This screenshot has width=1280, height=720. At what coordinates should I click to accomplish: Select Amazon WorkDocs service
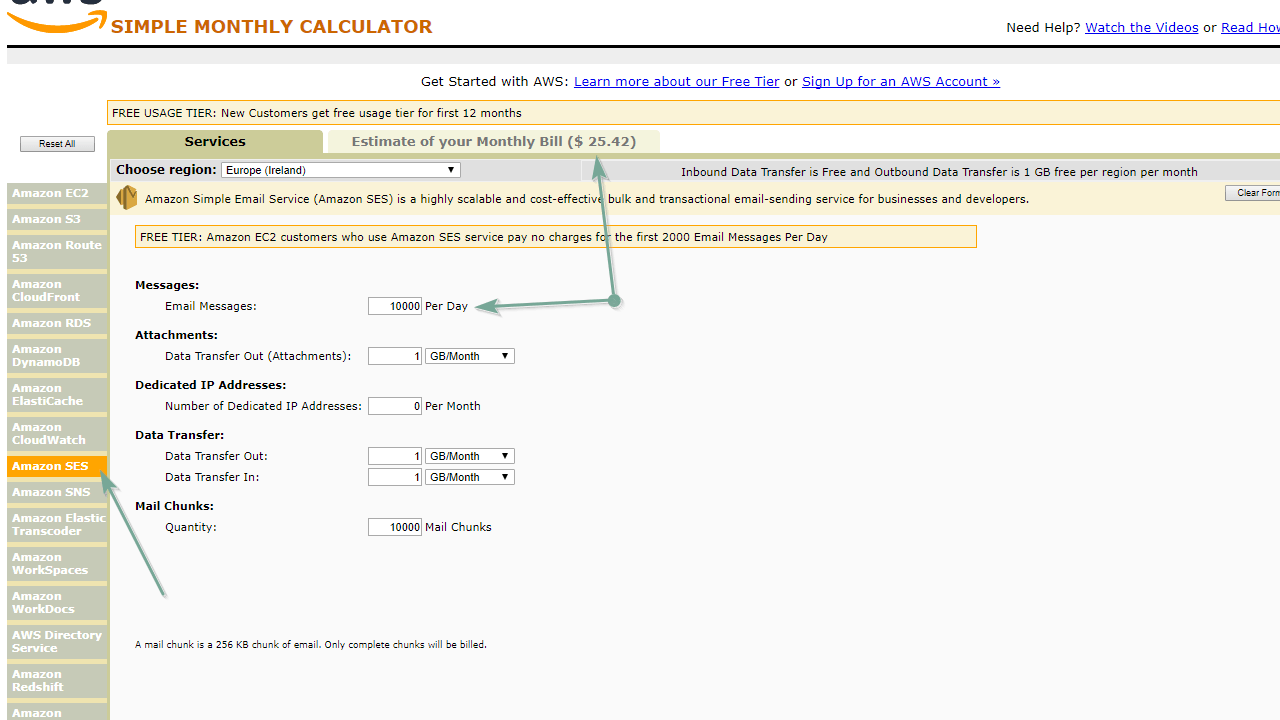coord(57,603)
